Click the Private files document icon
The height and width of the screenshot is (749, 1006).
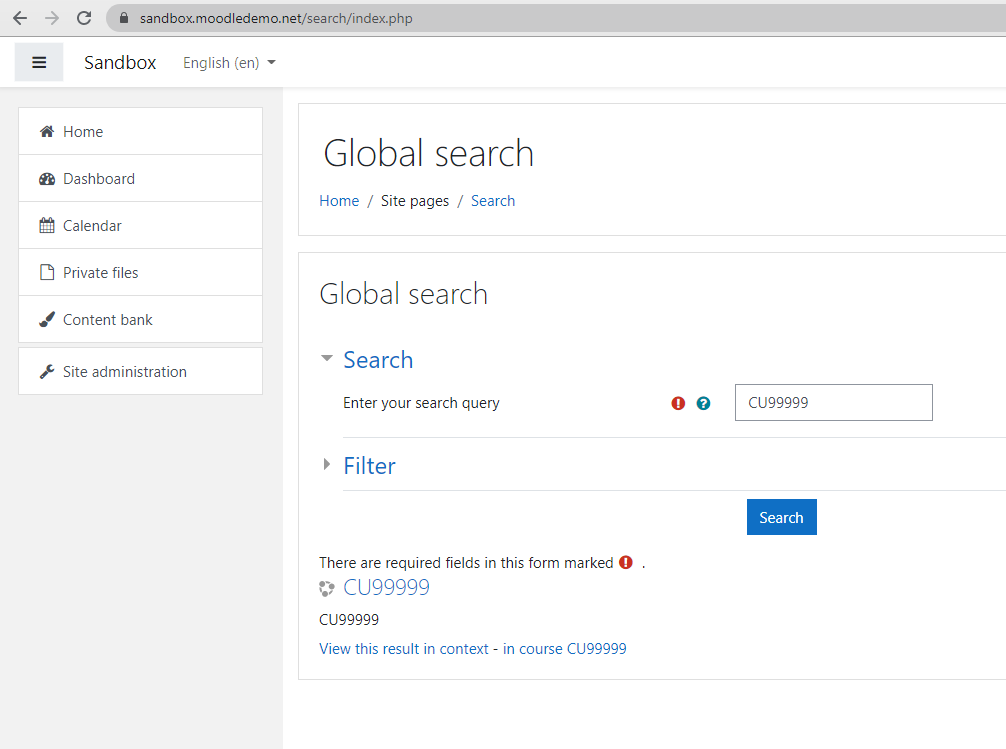click(x=47, y=272)
